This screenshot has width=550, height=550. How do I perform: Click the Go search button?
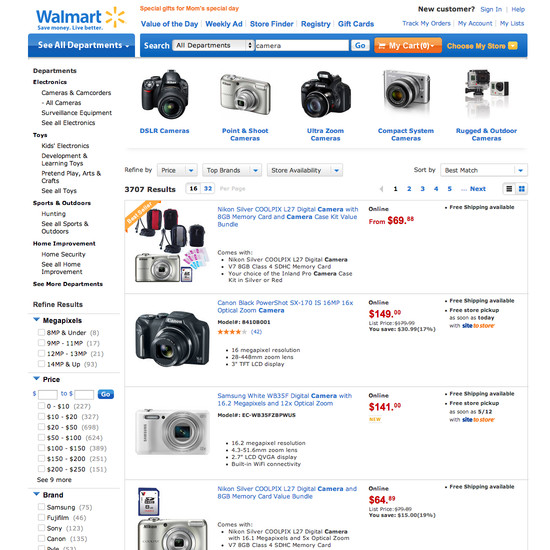point(360,45)
